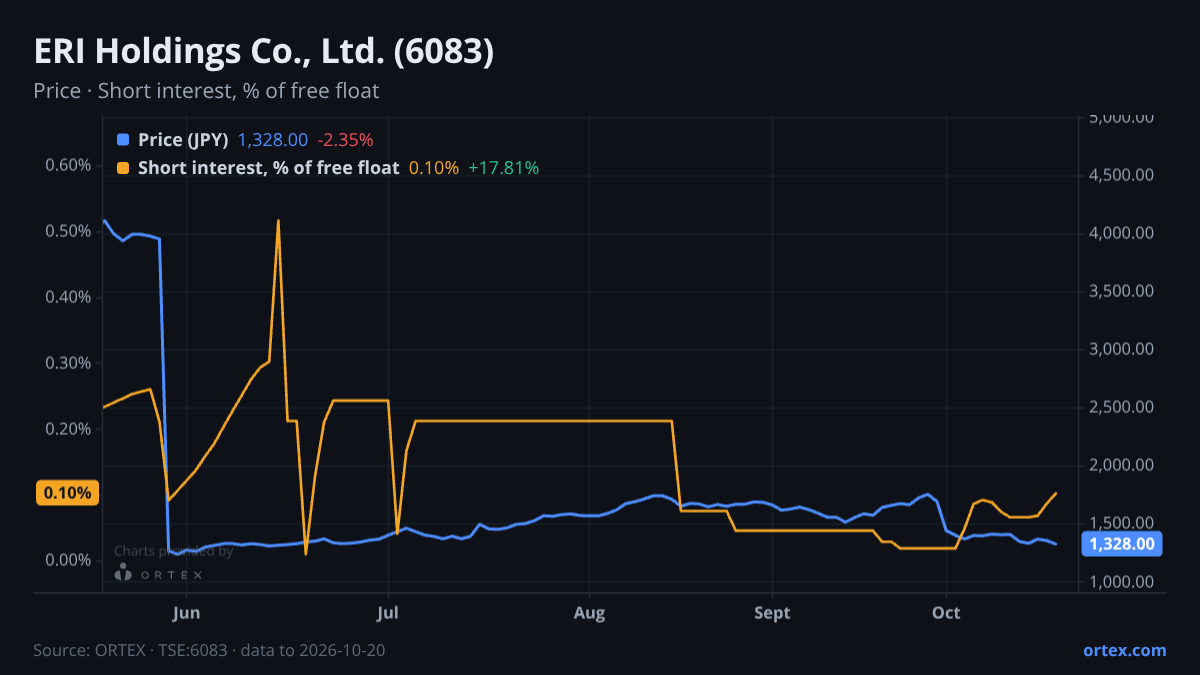1200x675 pixels.
Task: Click the 3,000.00 right axis label
Action: (x=1122, y=349)
